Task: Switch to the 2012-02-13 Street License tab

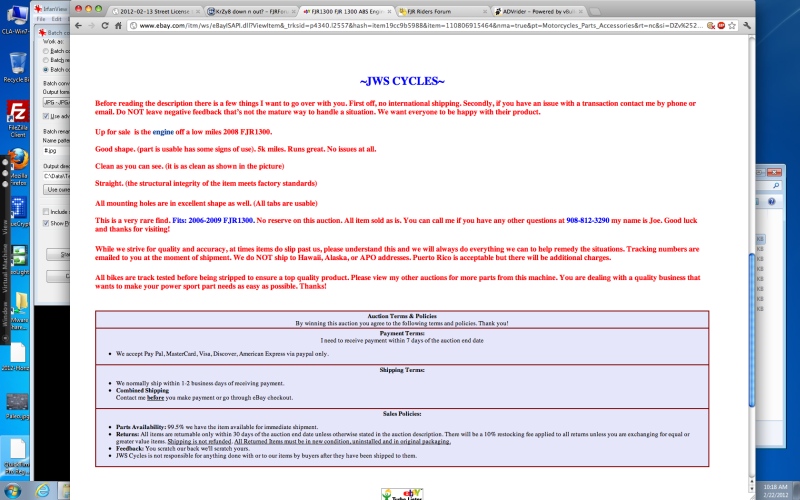Action: 155,11
